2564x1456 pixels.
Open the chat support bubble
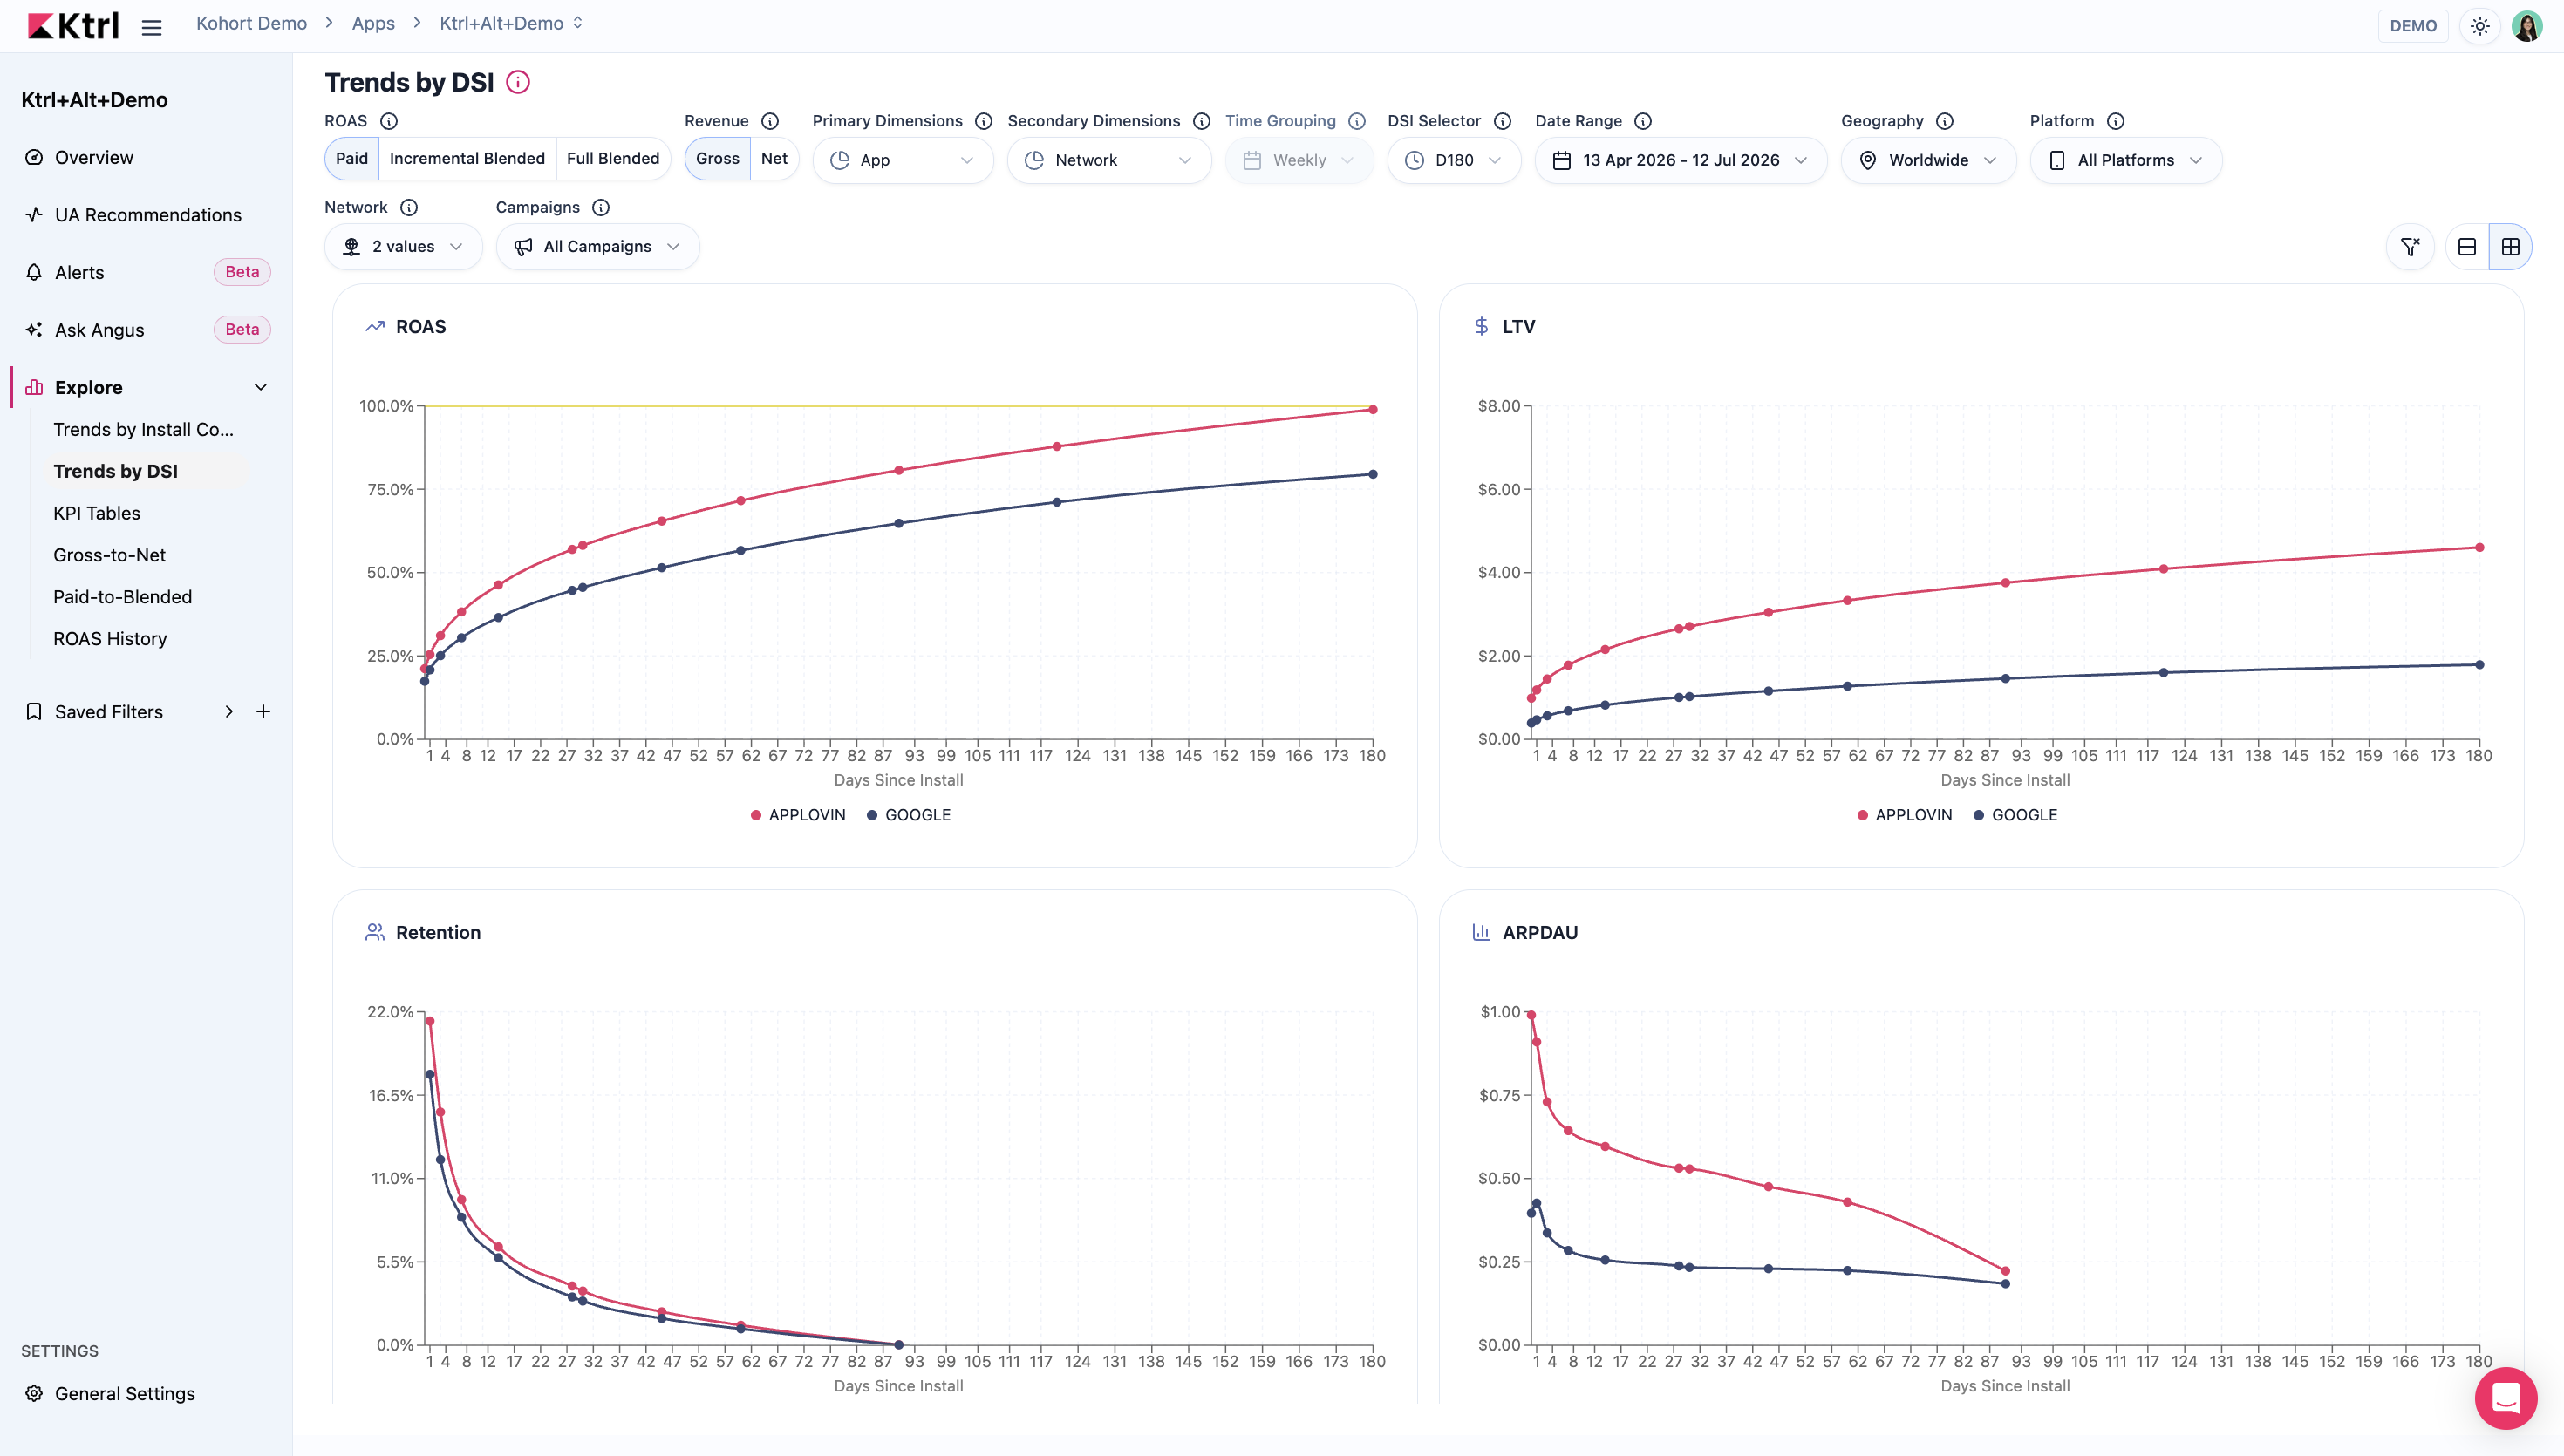(x=2506, y=1398)
